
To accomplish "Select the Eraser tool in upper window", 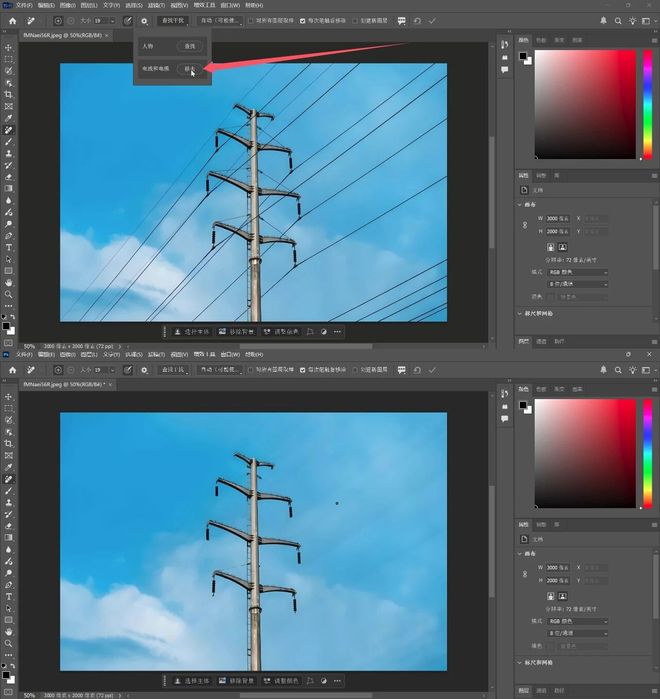I will pyautogui.click(x=8, y=177).
